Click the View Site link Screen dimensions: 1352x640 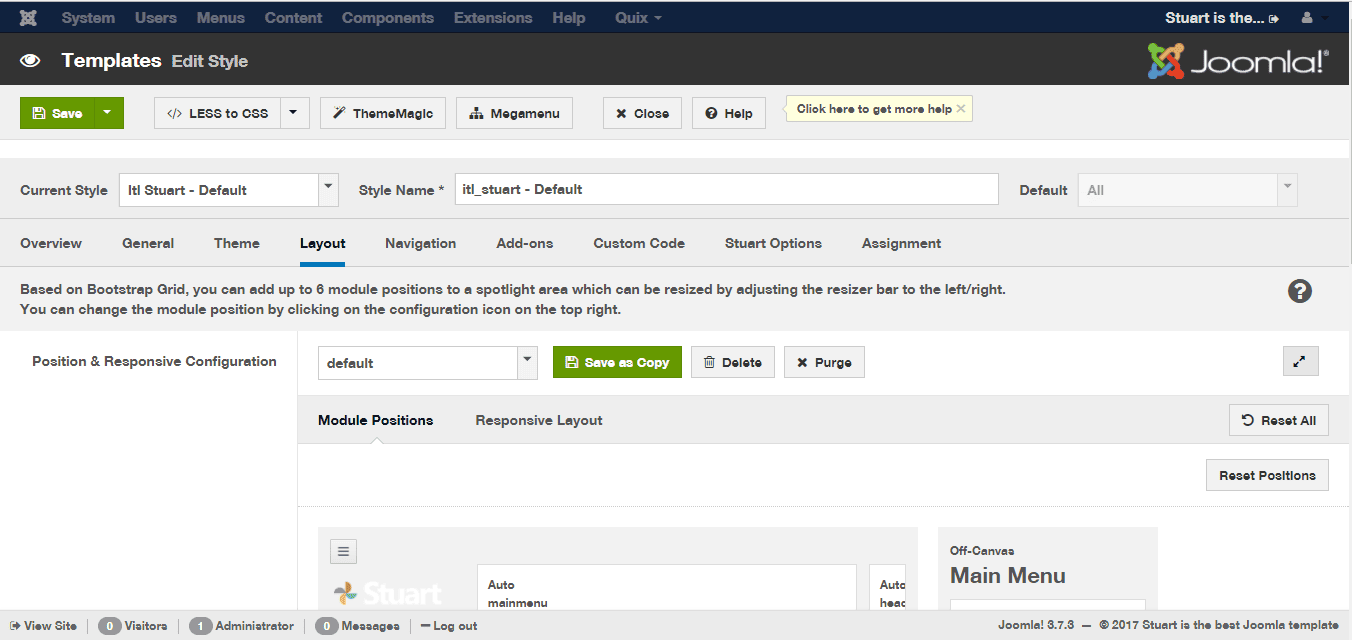click(44, 626)
